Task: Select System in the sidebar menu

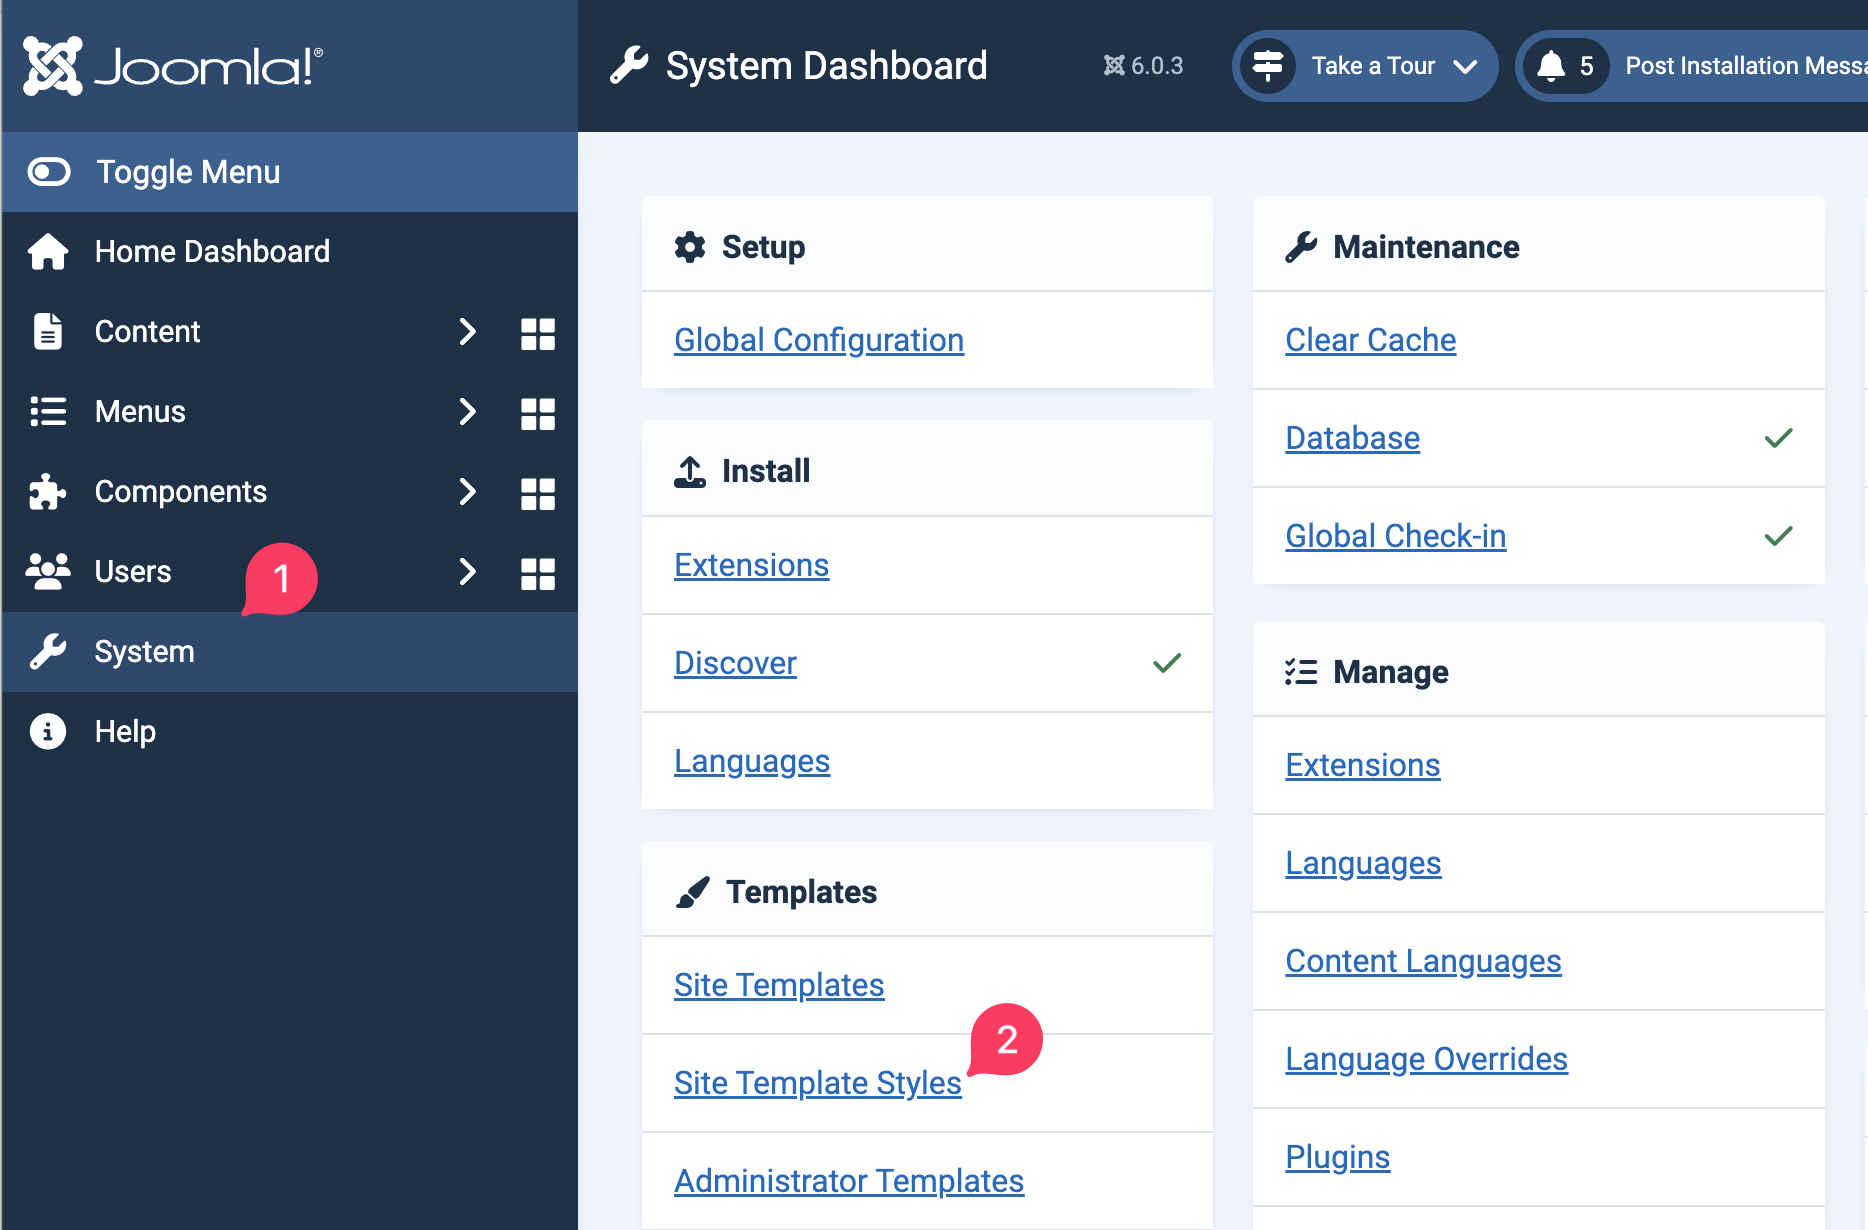Action: (144, 651)
